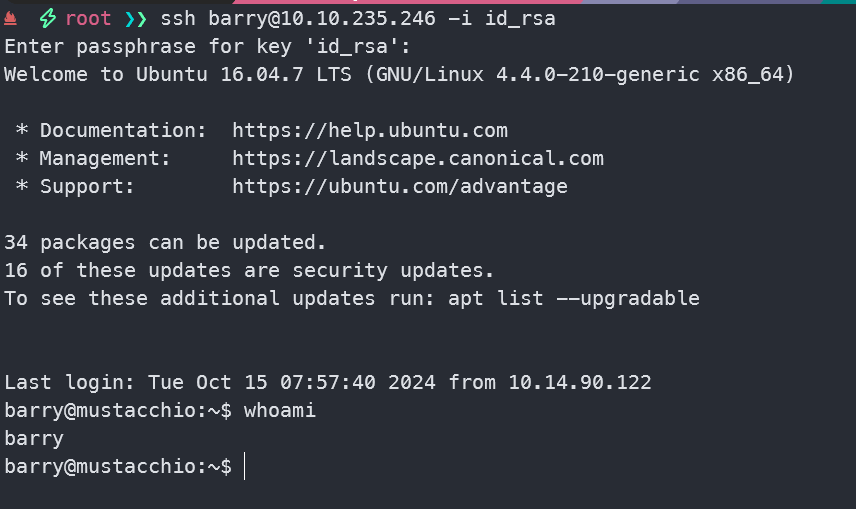Click the blue double-chevron prompt separator
Viewport: 856px width, 509px height.
tap(136, 19)
